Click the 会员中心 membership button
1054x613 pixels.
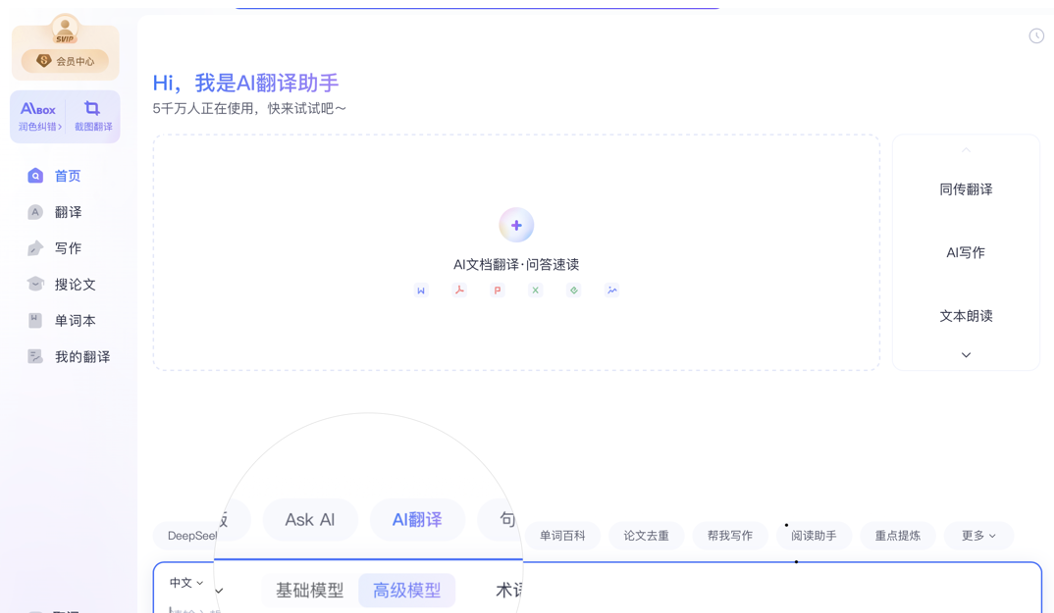[x=65, y=61]
